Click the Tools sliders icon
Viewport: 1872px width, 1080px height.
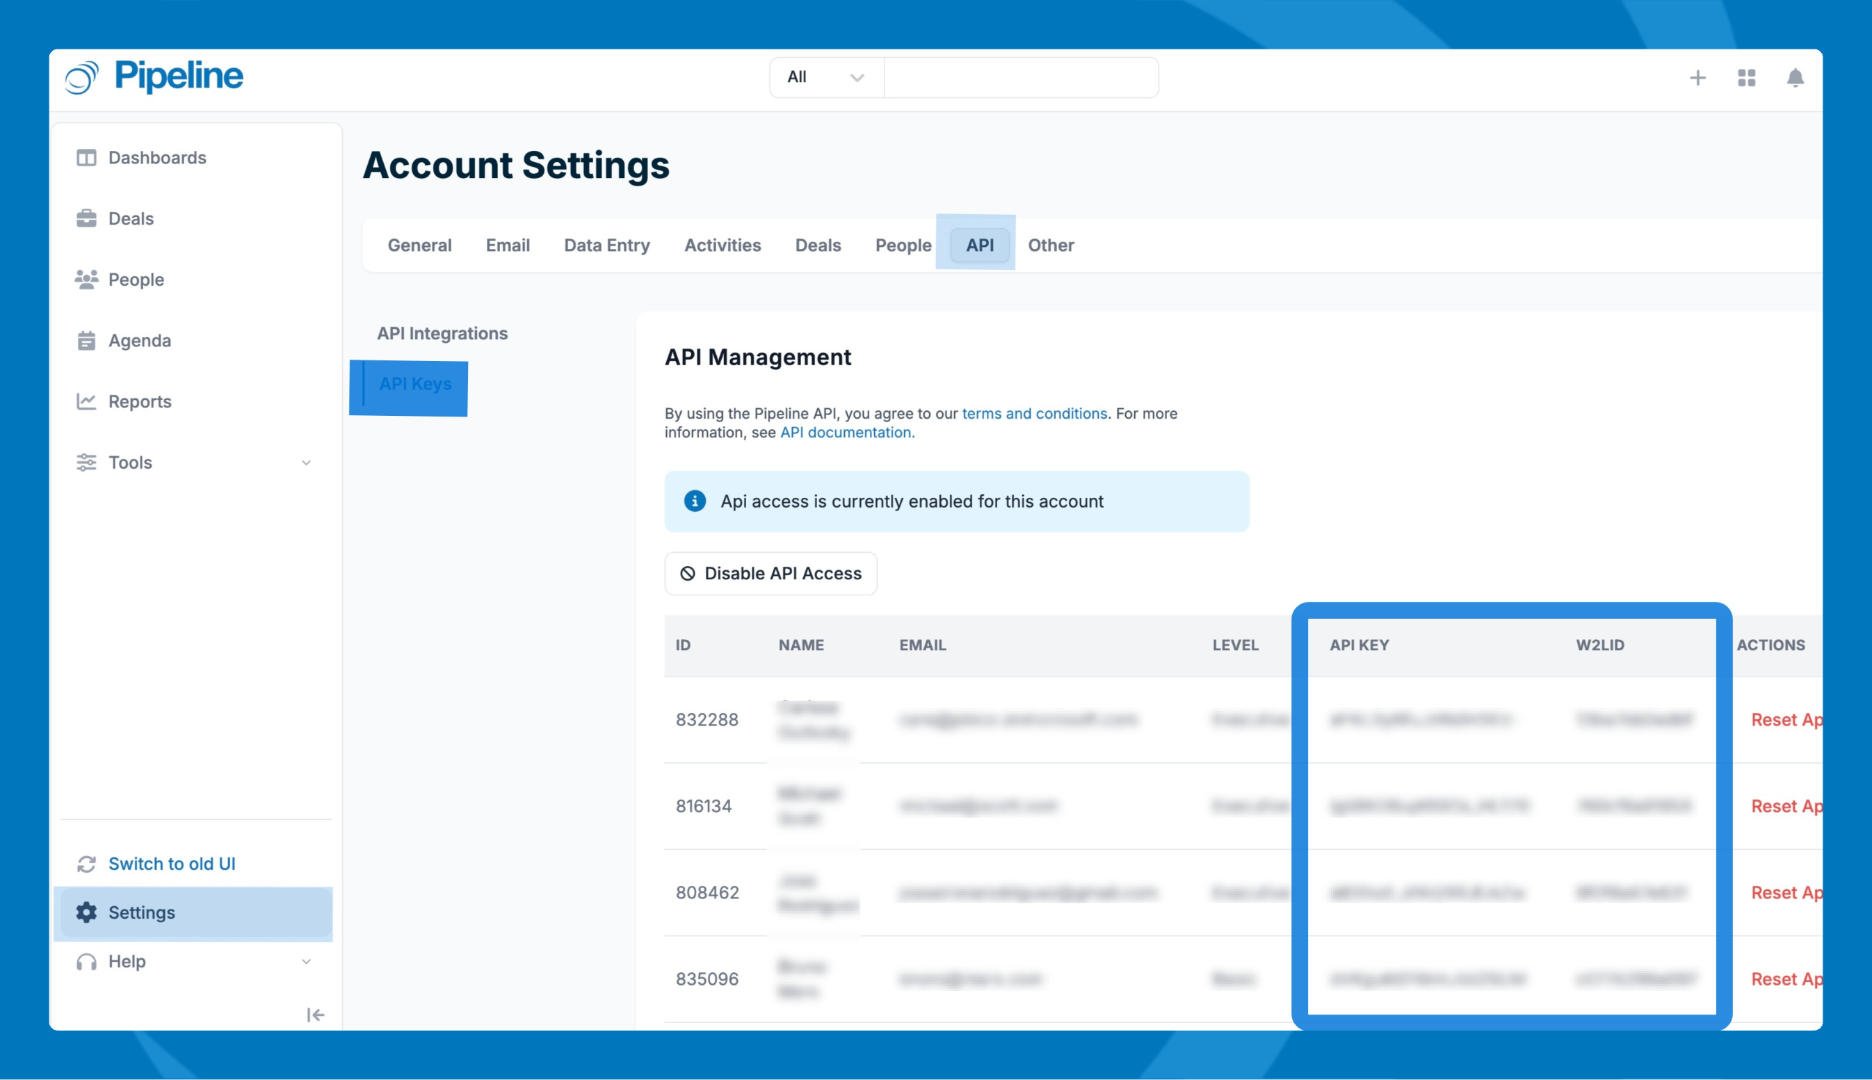point(87,463)
